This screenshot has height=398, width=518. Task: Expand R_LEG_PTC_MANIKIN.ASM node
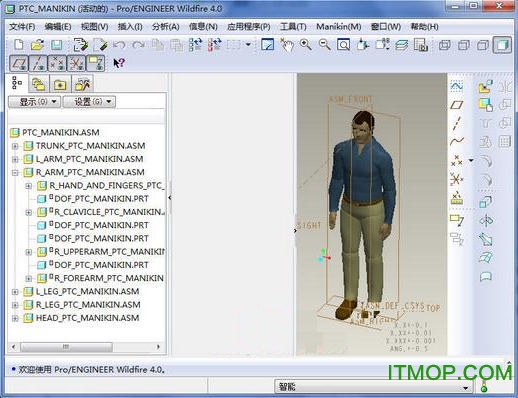click(x=15, y=305)
